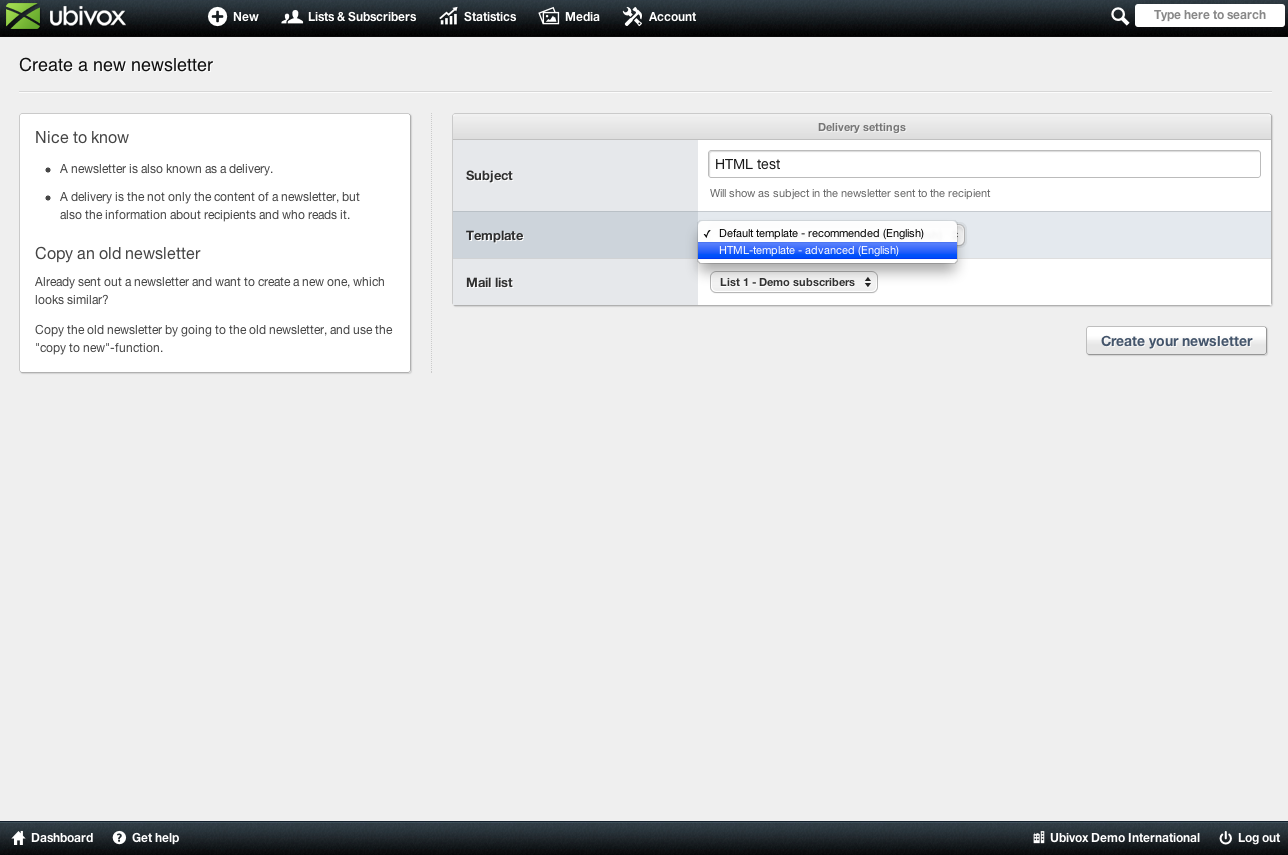Click the Log out power icon

(1225, 838)
